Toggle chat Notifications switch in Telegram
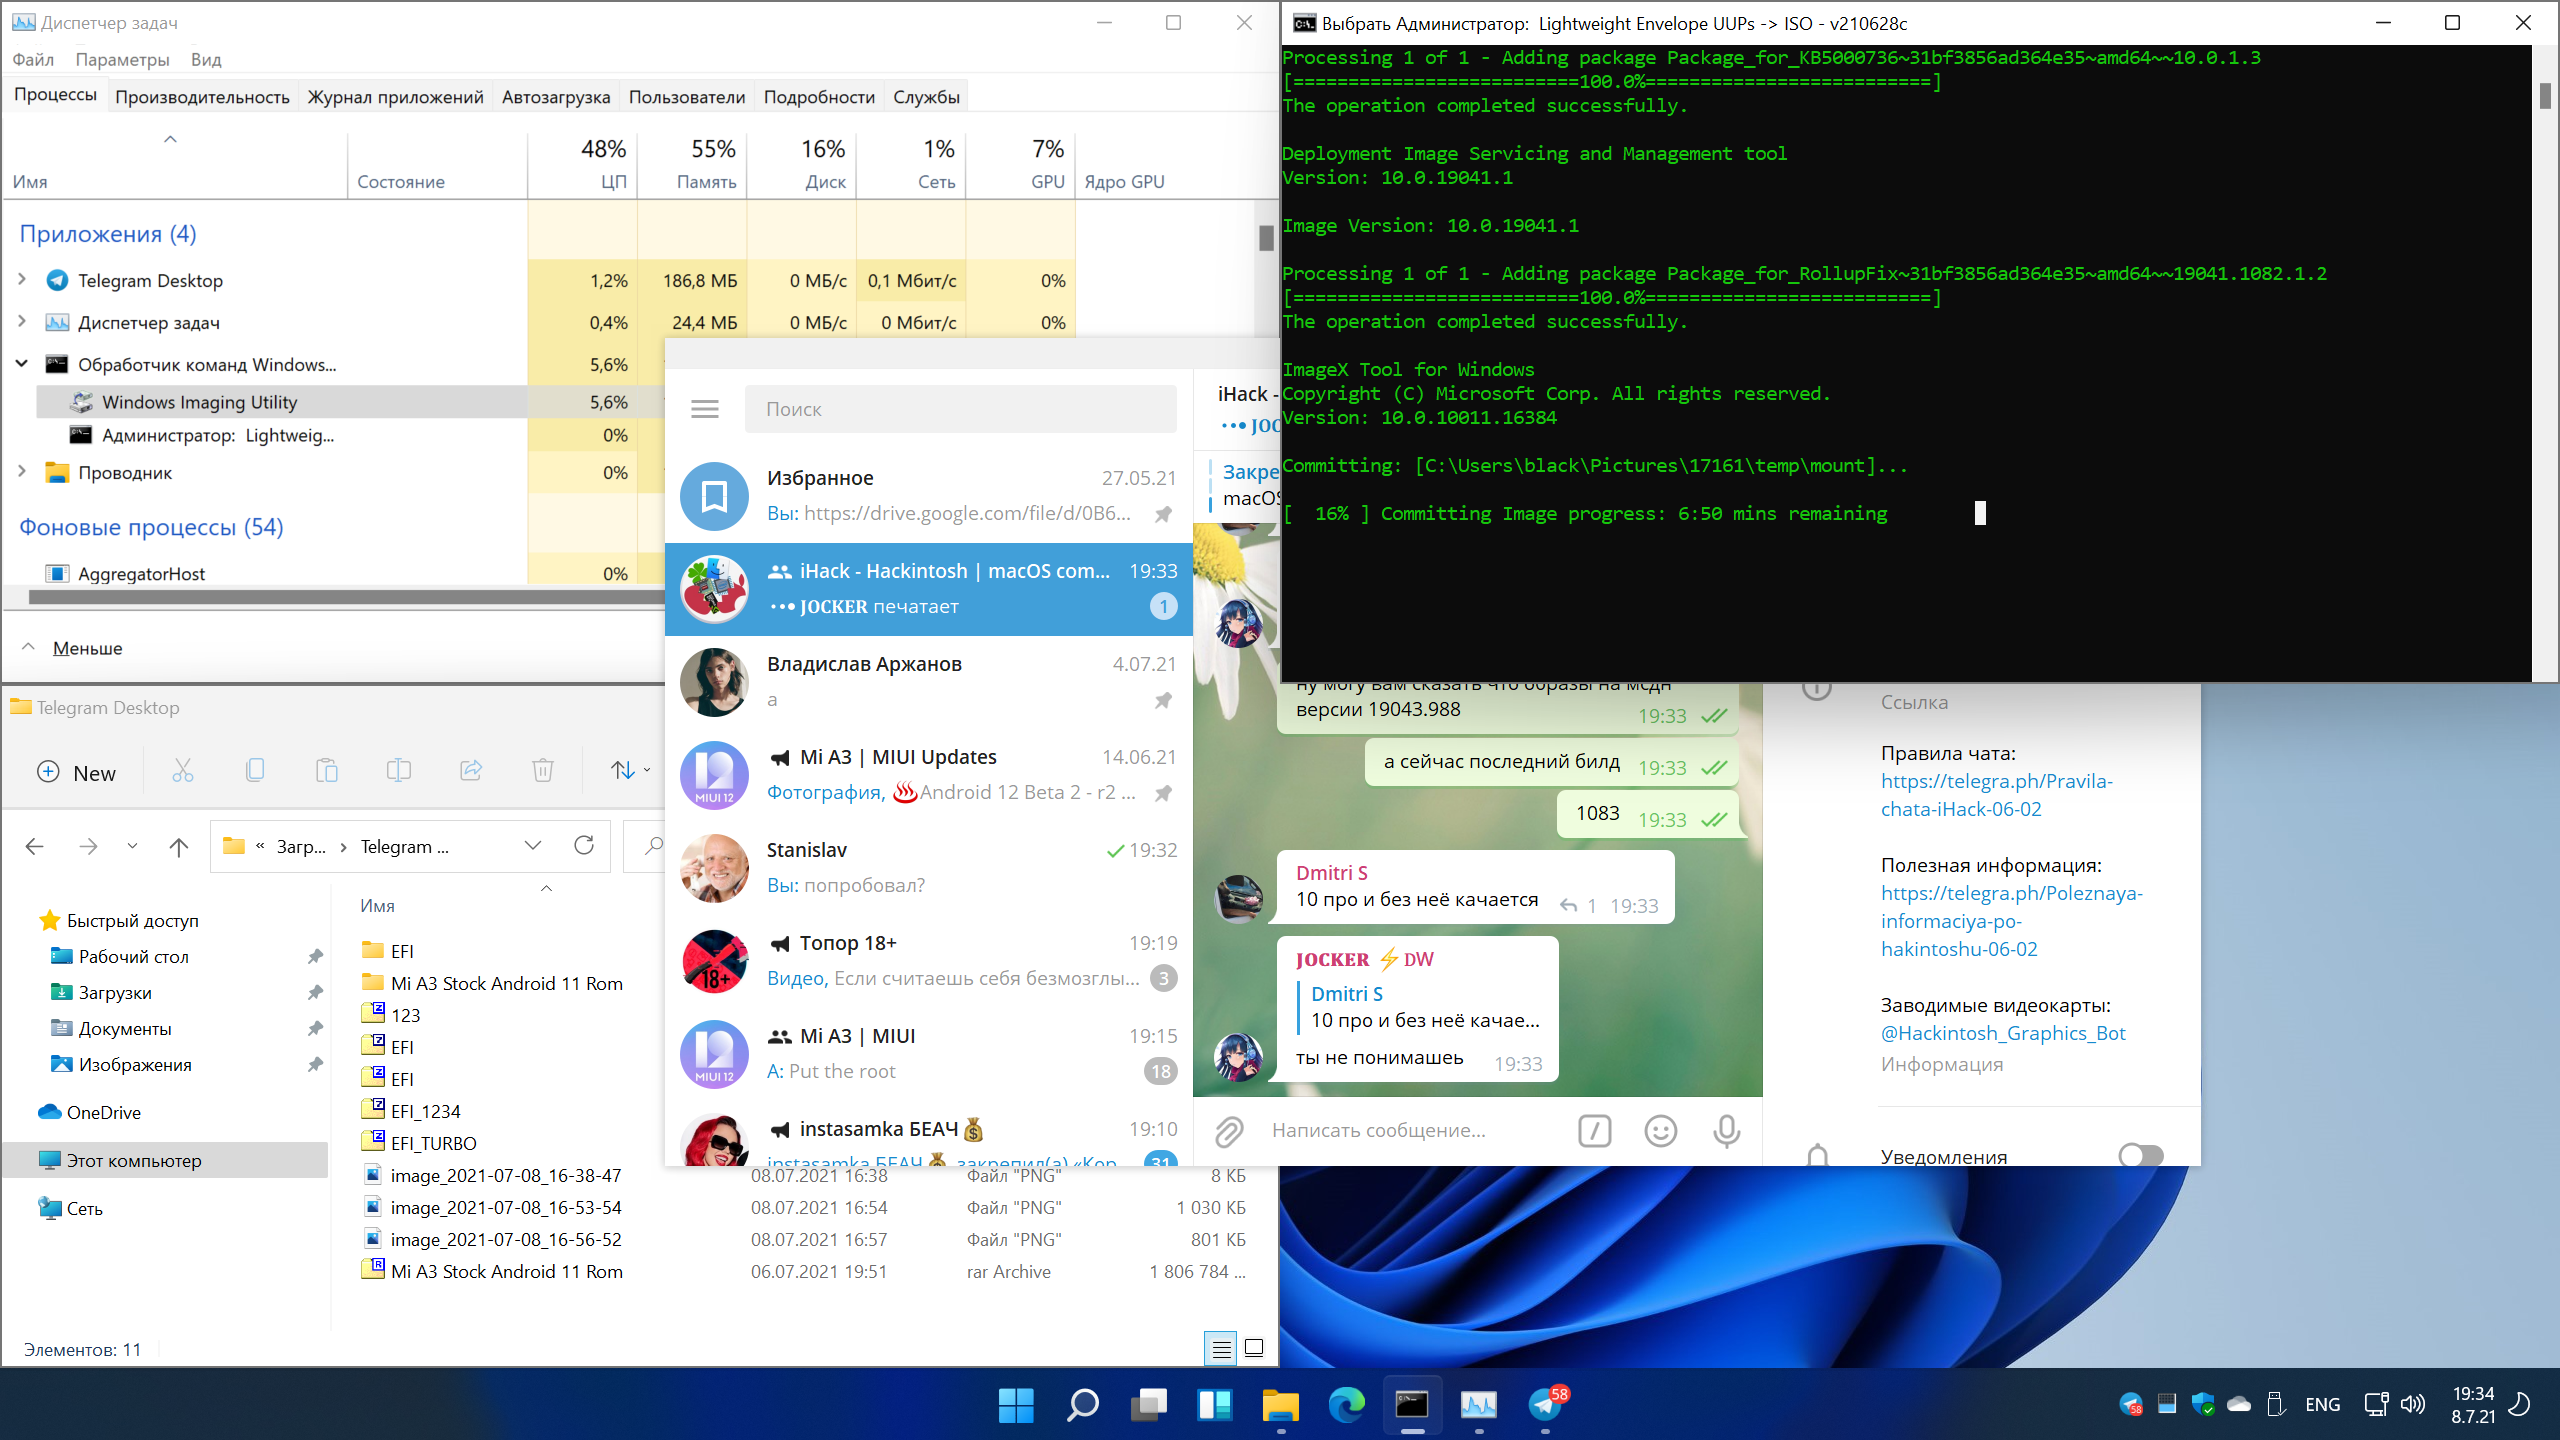2560x1440 pixels. click(x=2140, y=1155)
